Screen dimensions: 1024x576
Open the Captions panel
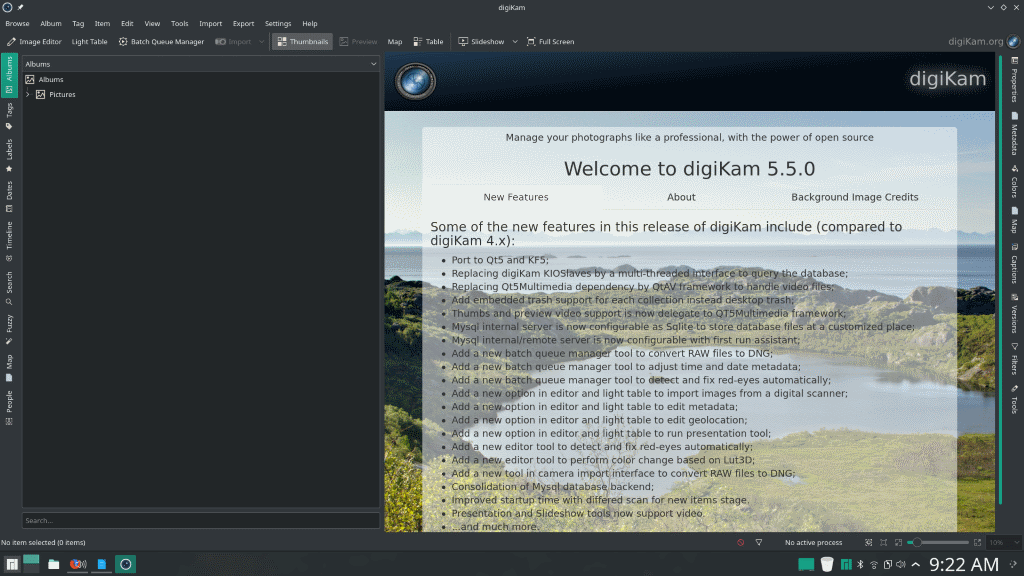tap(1017, 270)
